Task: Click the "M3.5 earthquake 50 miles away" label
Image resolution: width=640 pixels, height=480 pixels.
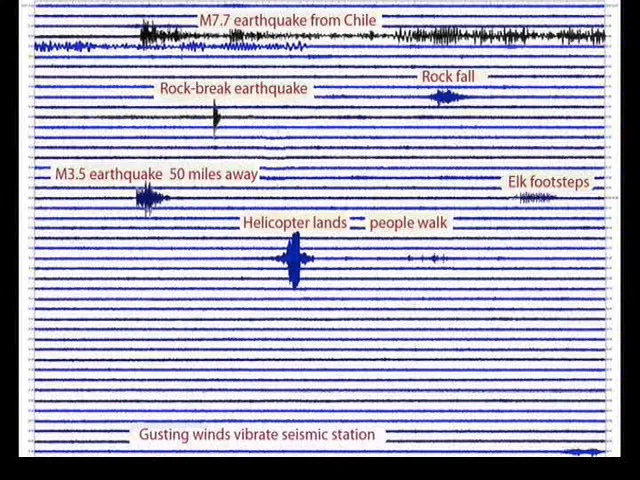Action: point(156,174)
